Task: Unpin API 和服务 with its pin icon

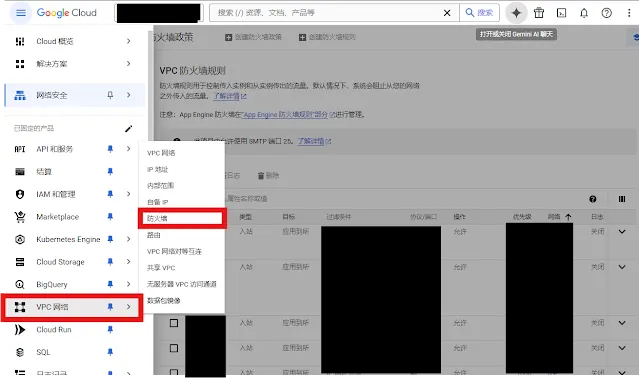Action: (110, 149)
